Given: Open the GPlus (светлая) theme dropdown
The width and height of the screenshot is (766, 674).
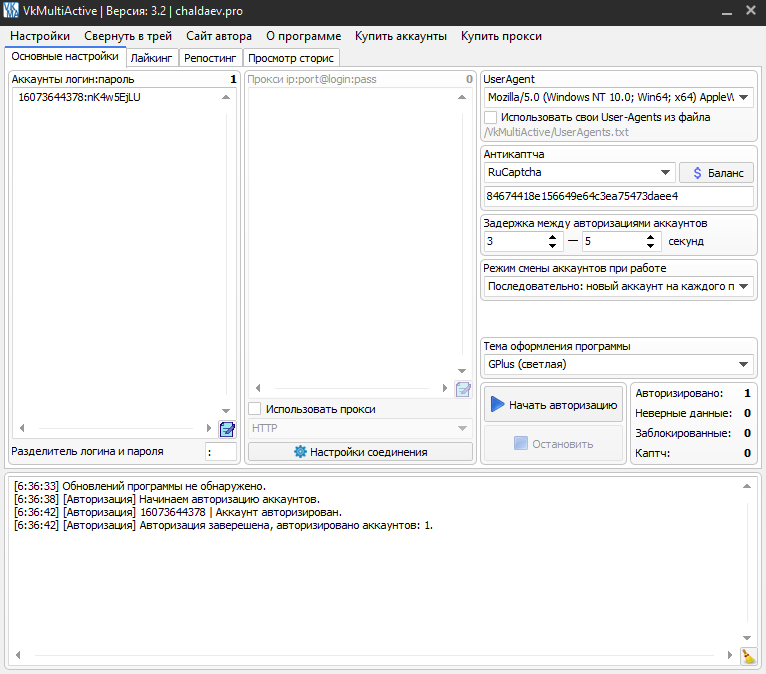Looking at the screenshot, I should [743, 365].
